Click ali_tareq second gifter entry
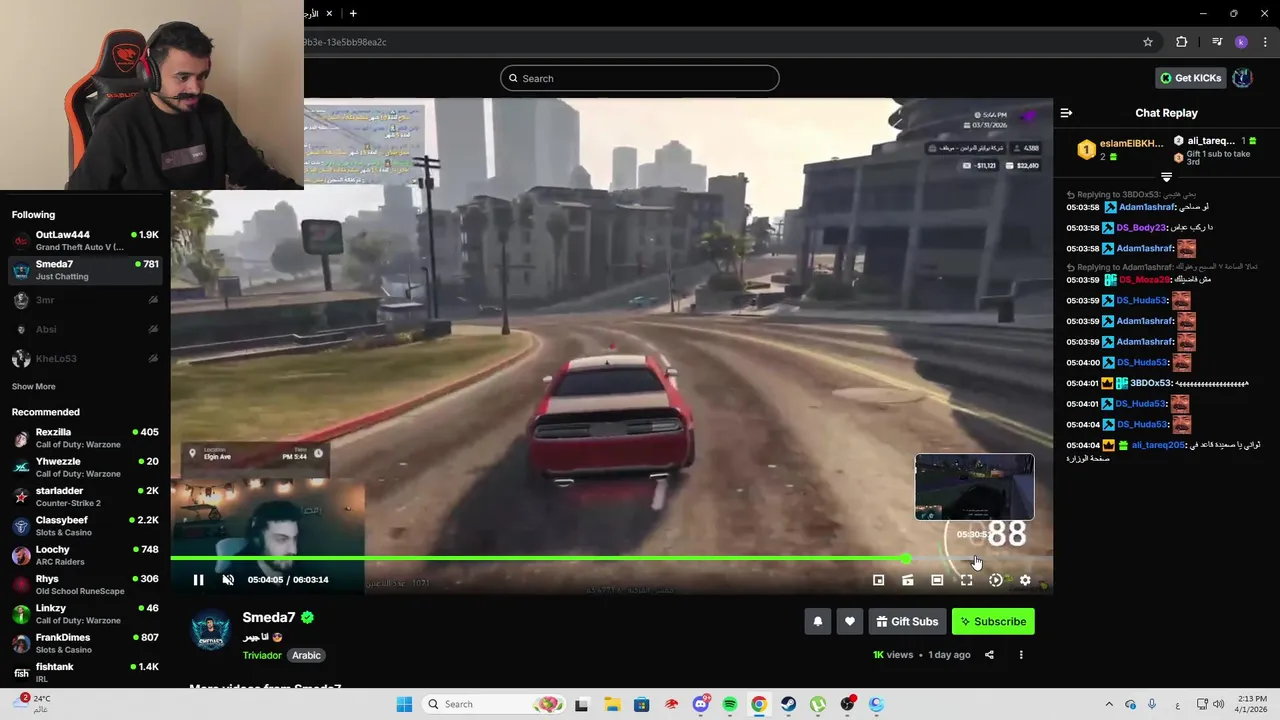The width and height of the screenshot is (1280, 720). 1214,150
